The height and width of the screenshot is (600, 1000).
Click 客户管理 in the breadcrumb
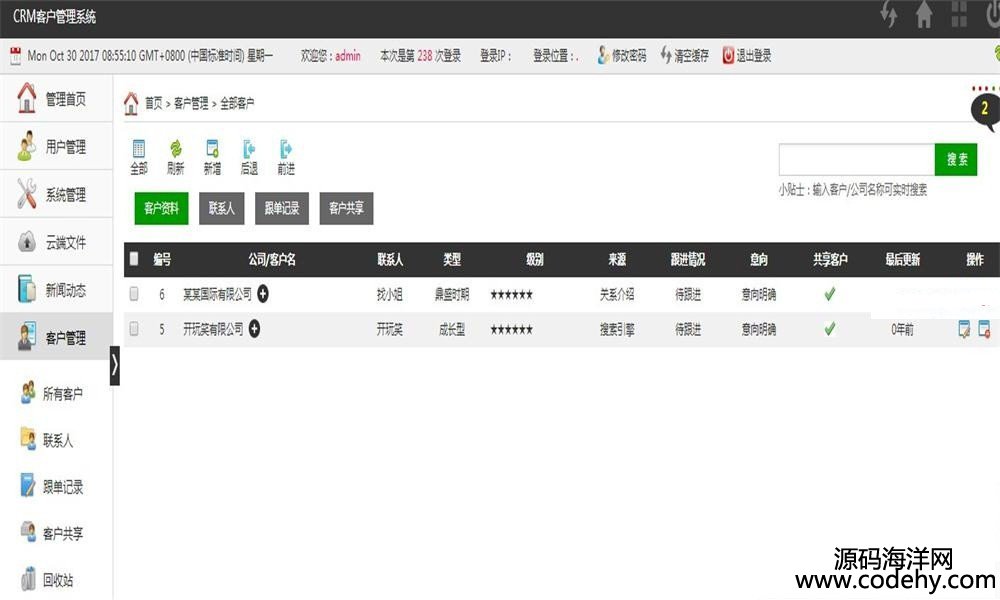191,103
